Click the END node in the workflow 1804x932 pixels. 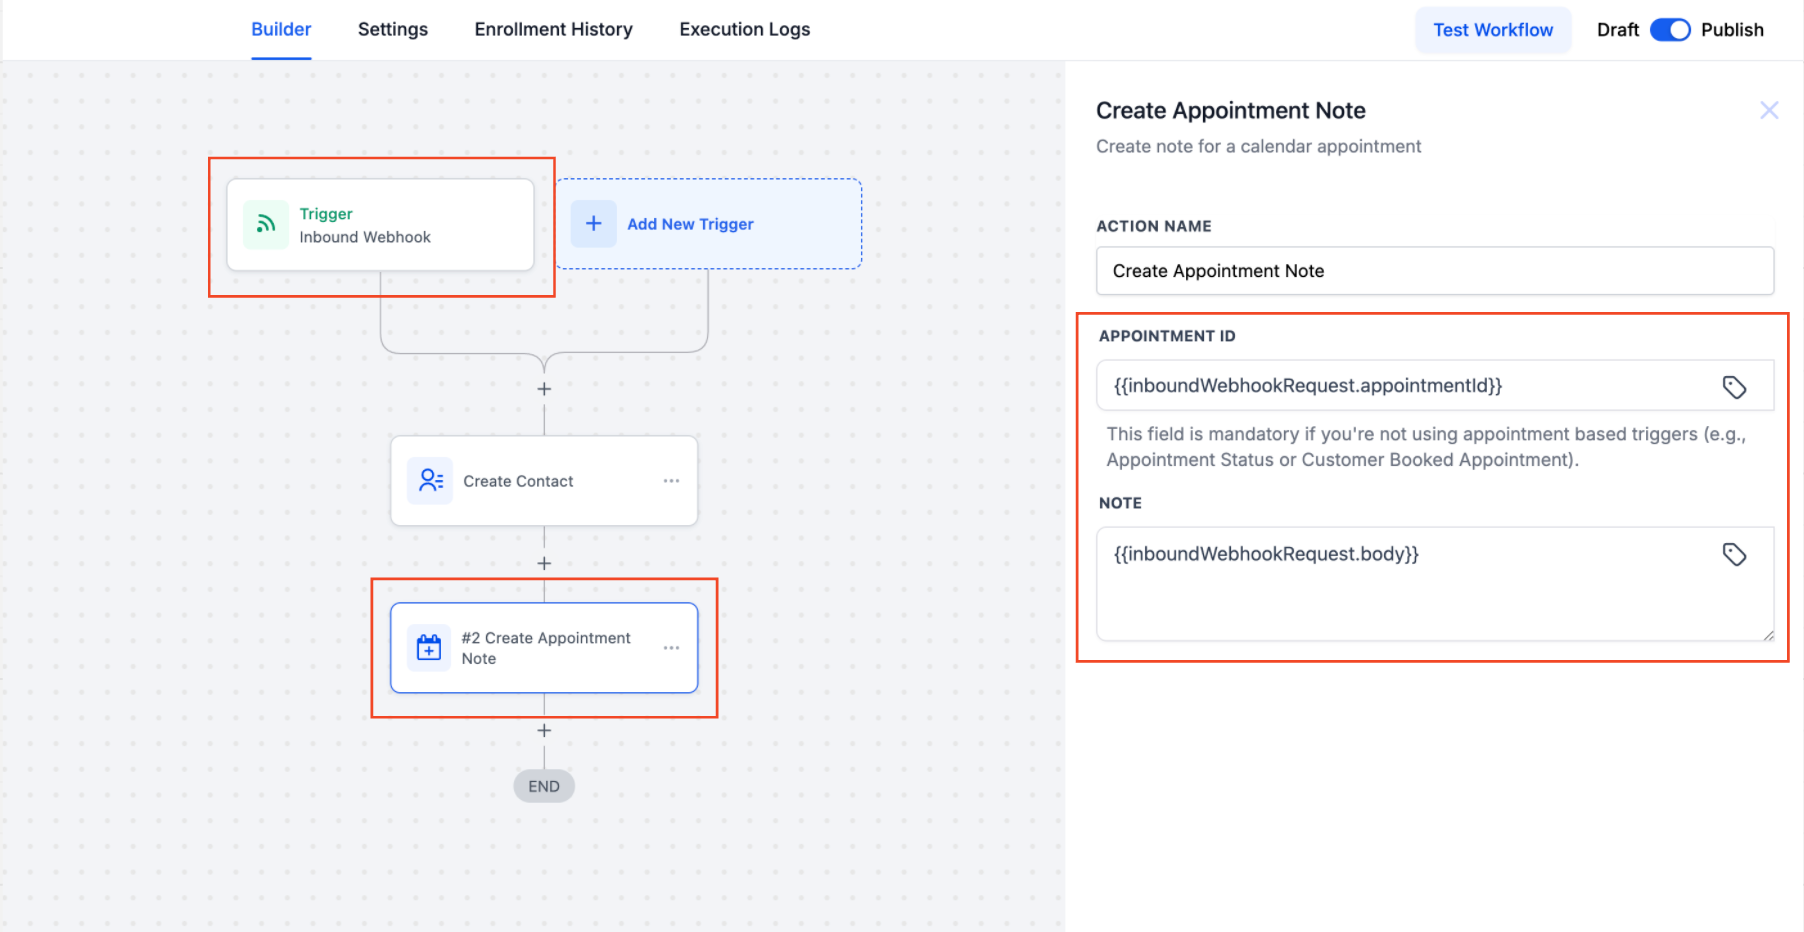click(x=544, y=786)
